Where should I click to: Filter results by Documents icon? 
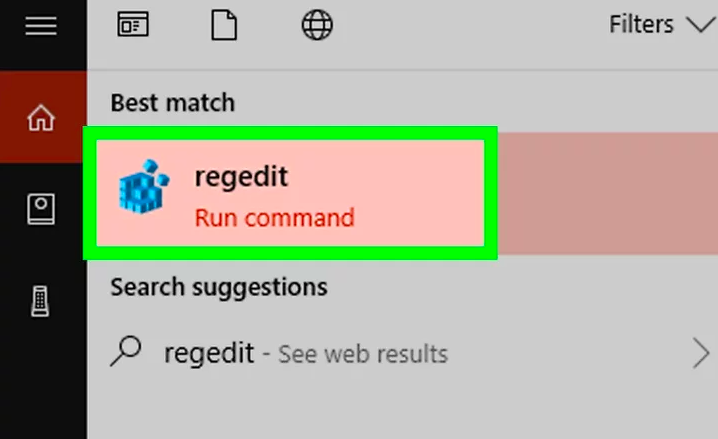pyautogui.click(x=224, y=25)
